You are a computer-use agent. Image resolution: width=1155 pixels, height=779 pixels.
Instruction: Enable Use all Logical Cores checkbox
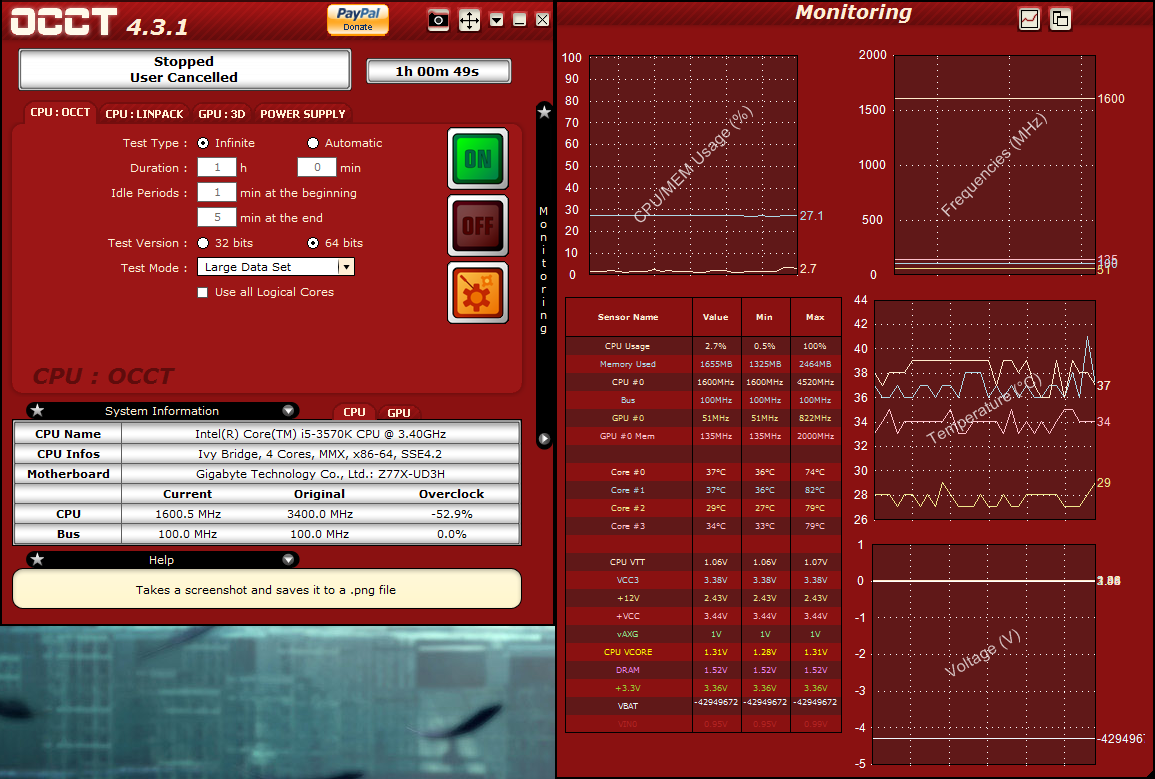pyautogui.click(x=203, y=293)
